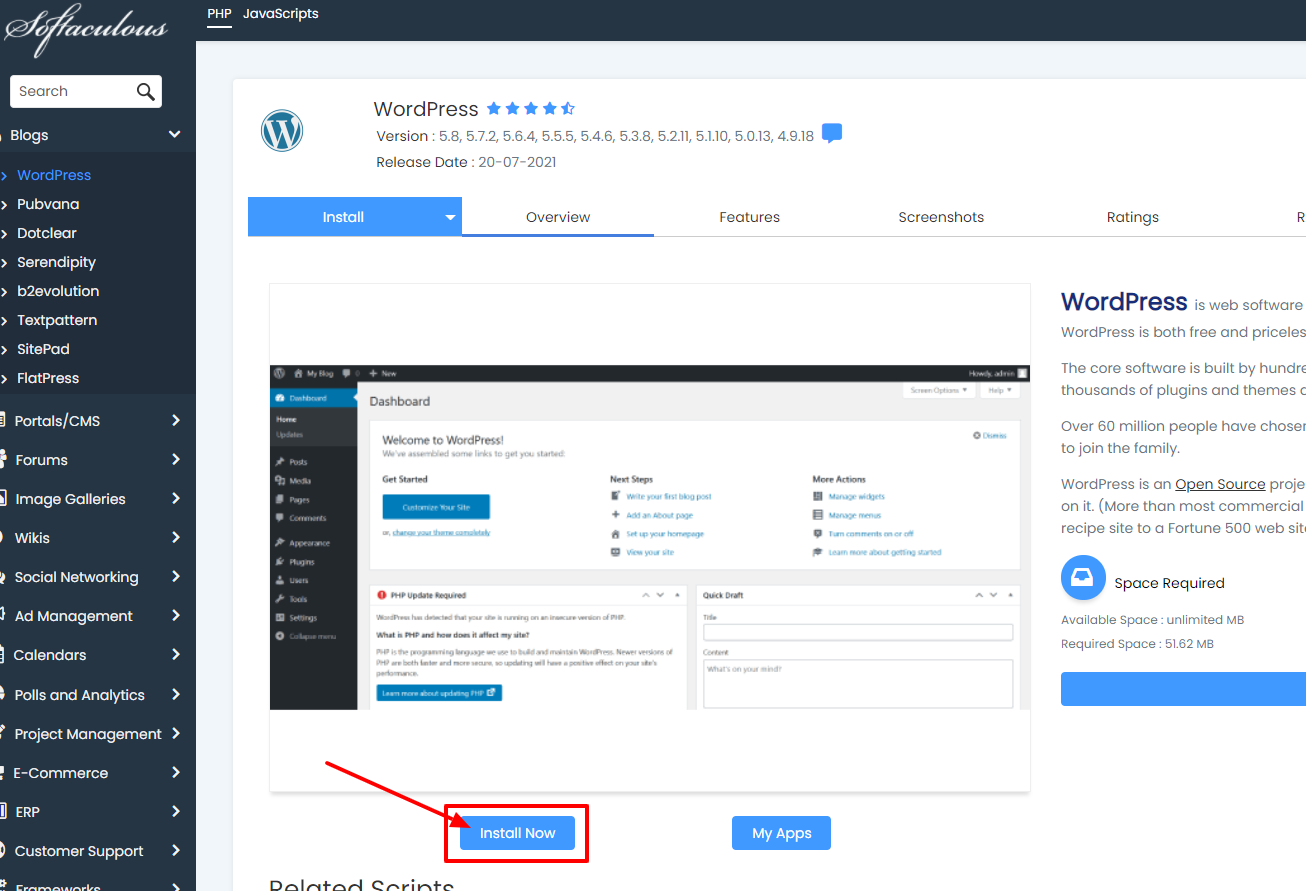Expand the Social Networking category
Image resolution: width=1306 pixels, height=891 pixels.
[x=98, y=577]
